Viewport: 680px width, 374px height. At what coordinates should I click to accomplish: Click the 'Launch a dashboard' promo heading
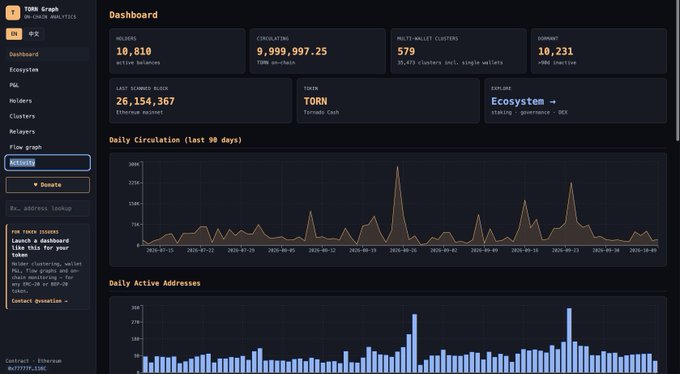(40, 248)
